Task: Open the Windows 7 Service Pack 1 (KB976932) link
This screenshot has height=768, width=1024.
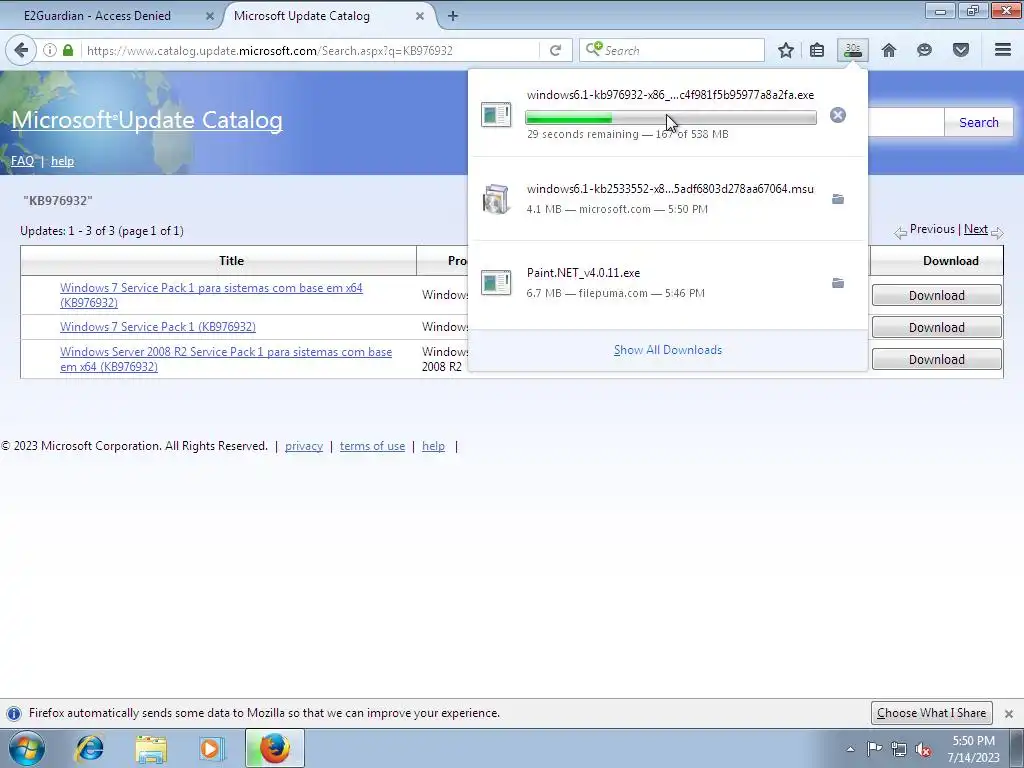Action: 158,327
